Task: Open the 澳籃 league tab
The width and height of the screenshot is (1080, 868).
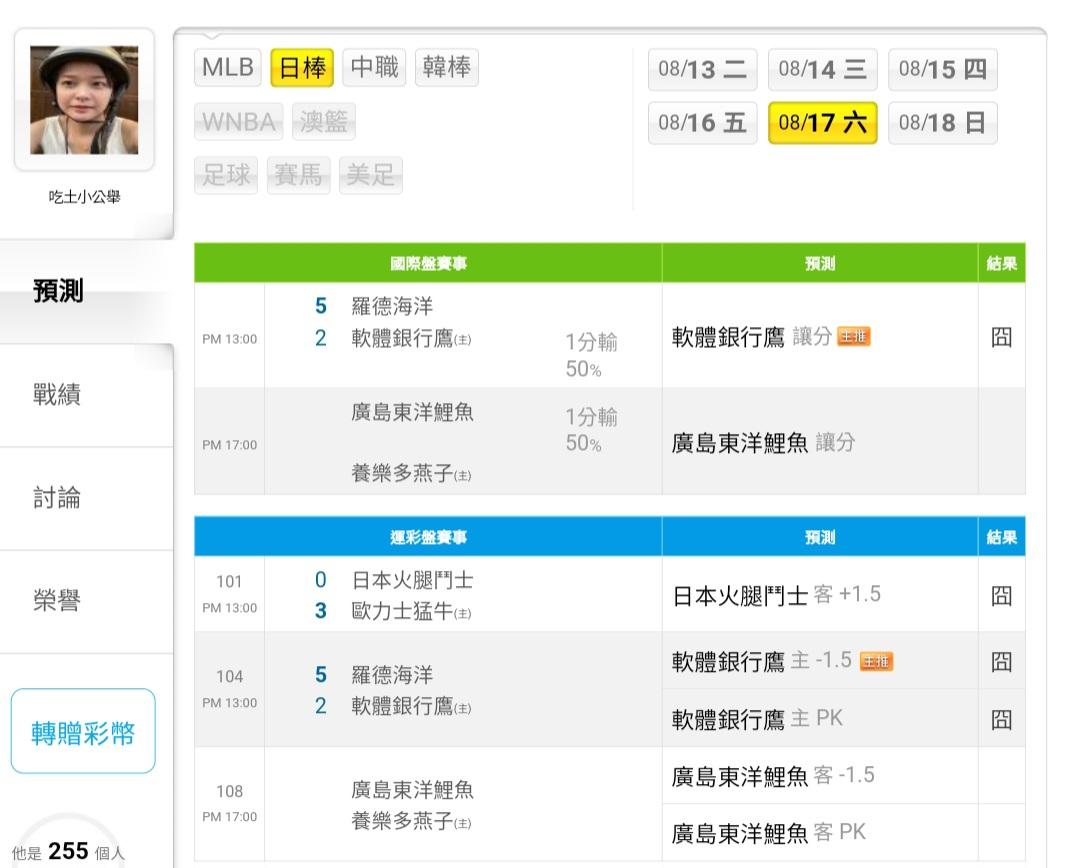Action: [324, 121]
